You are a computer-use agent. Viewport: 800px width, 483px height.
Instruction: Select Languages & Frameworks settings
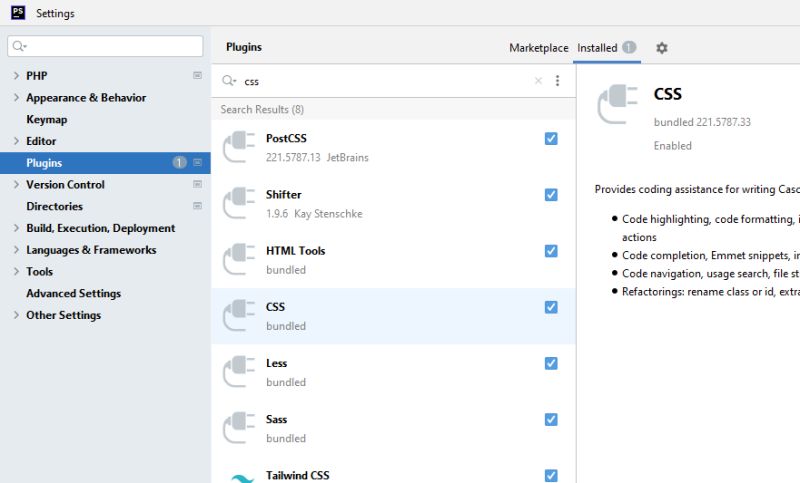click(91, 249)
